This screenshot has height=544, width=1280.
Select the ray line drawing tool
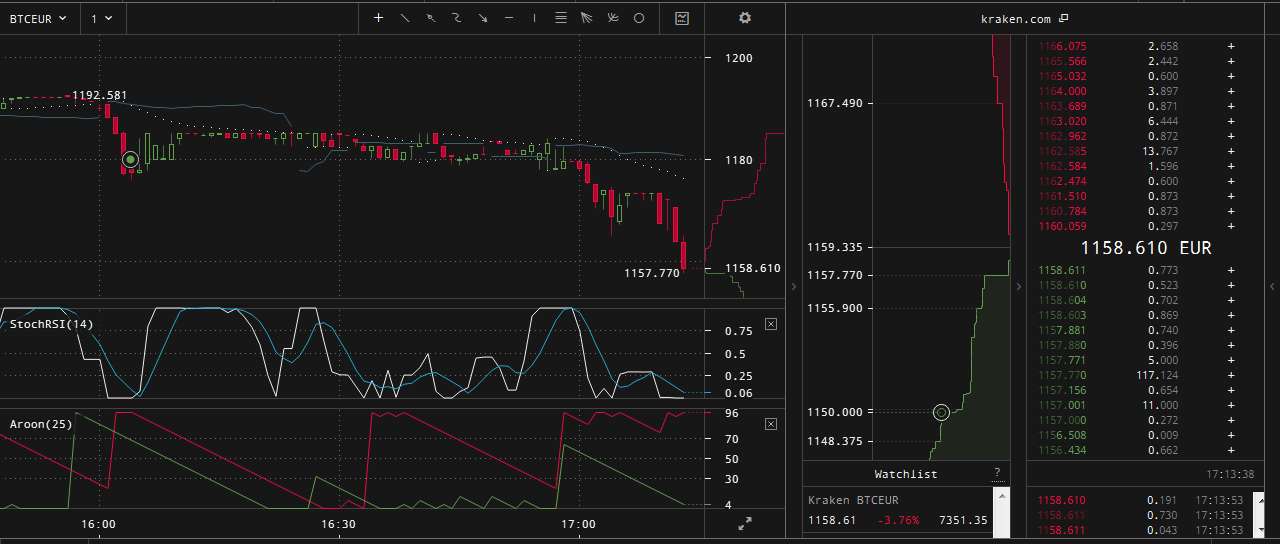click(x=430, y=18)
